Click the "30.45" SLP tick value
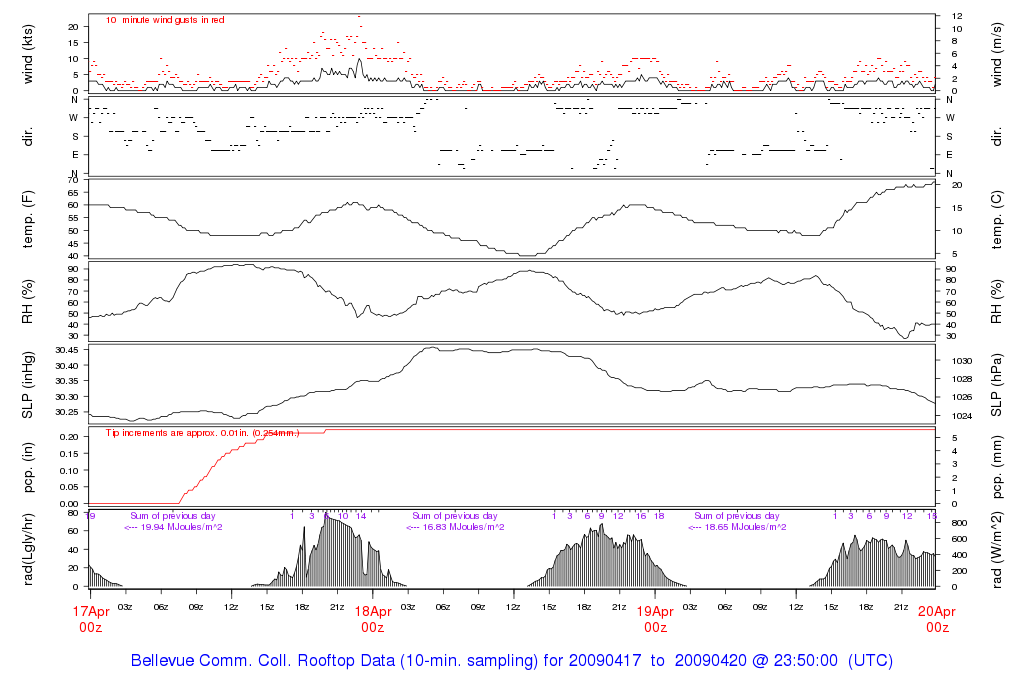Viewport: 1024px width, 700px height. pos(67,350)
